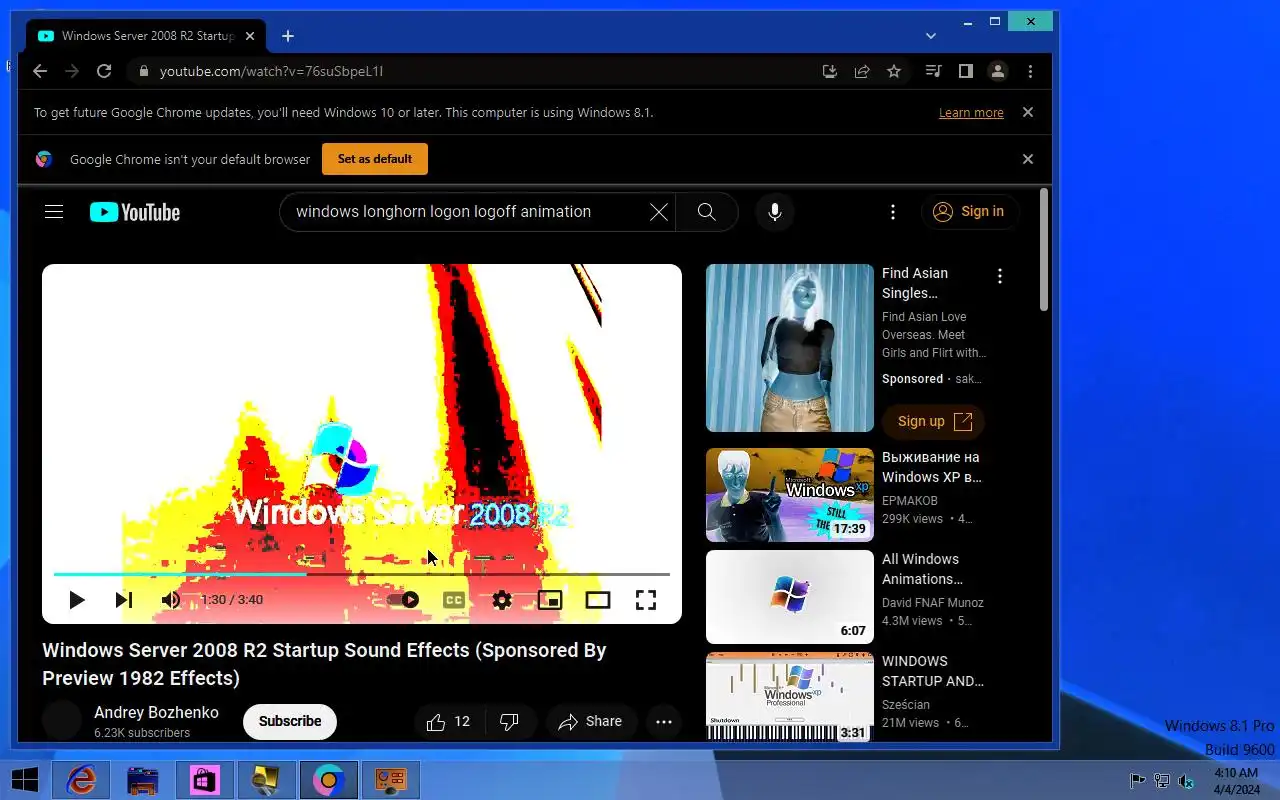Viewport: 1280px width, 800px height.
Task: Close the Windows Server 2008 R2 tab
Action: pyautogui.click(x=250, y=36)
